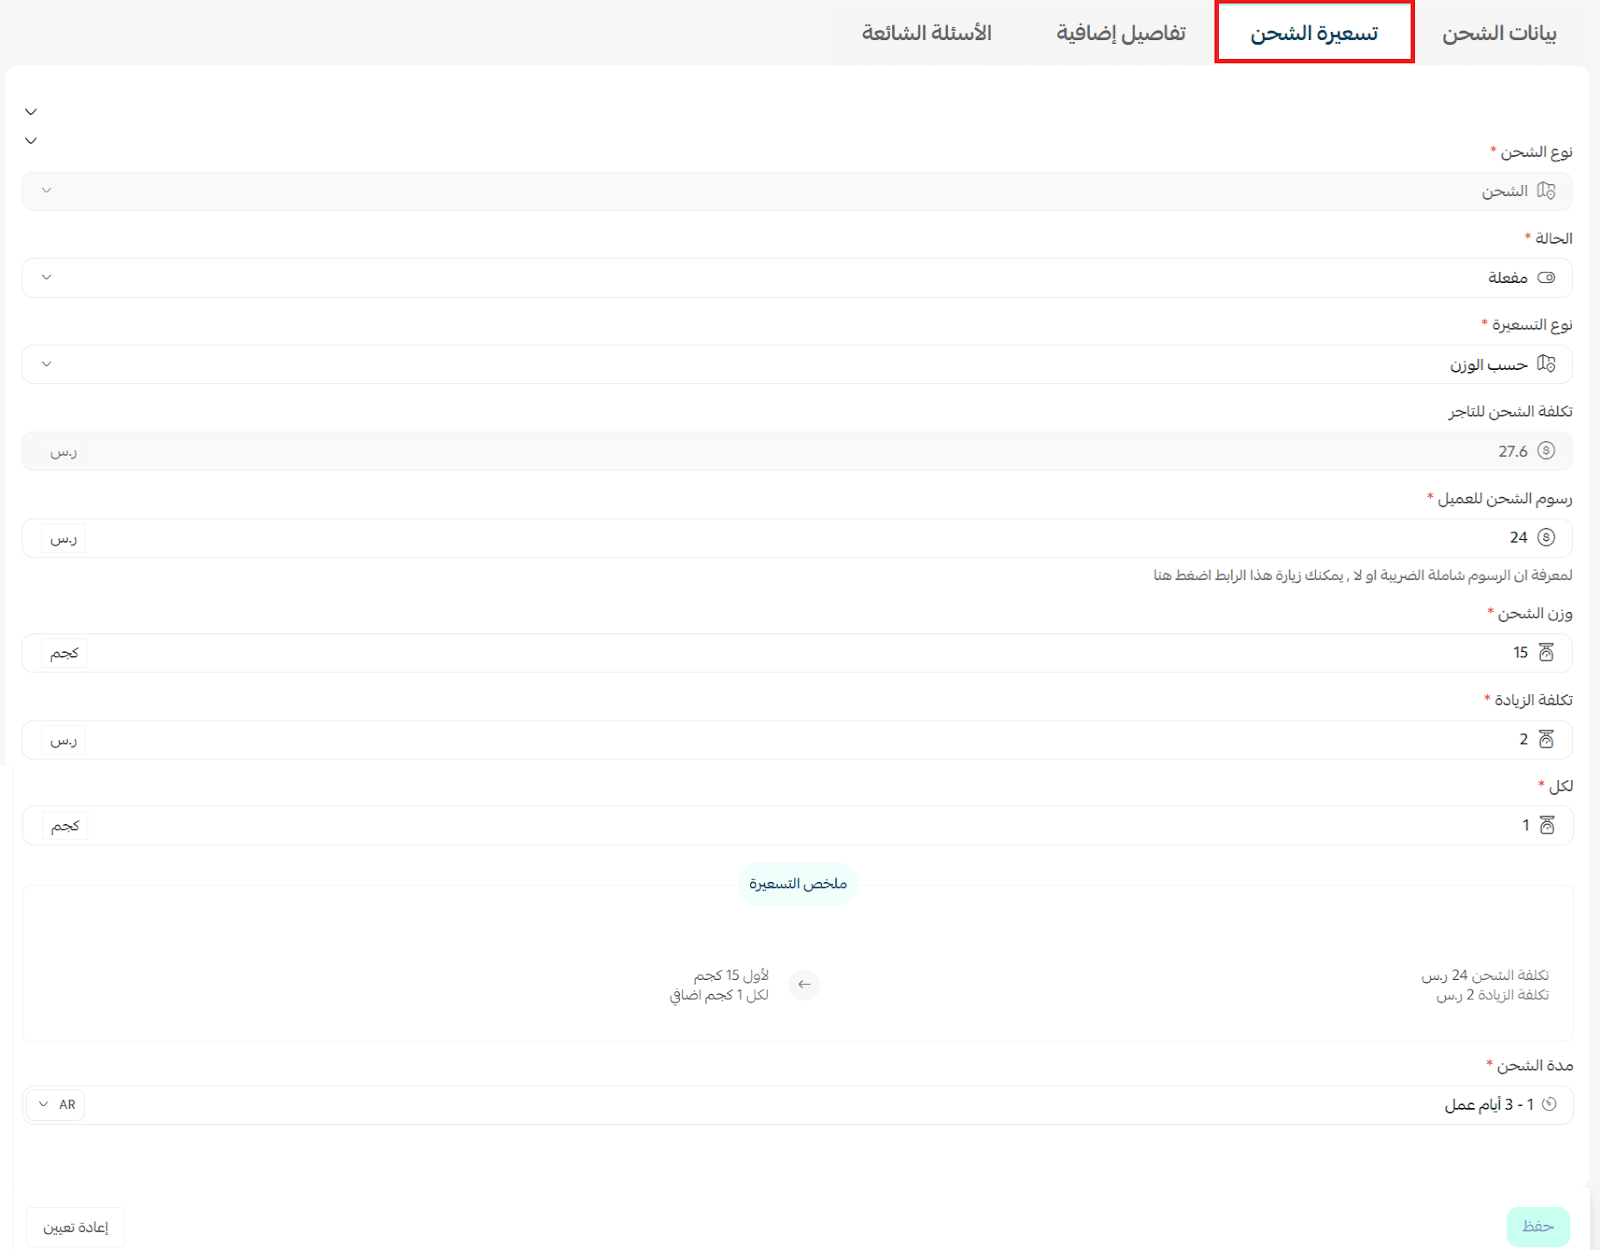Open the نوع الشحن dropdown
Image resolution: width=1600 pixels, height=1250 pixels.
[46, 191]
